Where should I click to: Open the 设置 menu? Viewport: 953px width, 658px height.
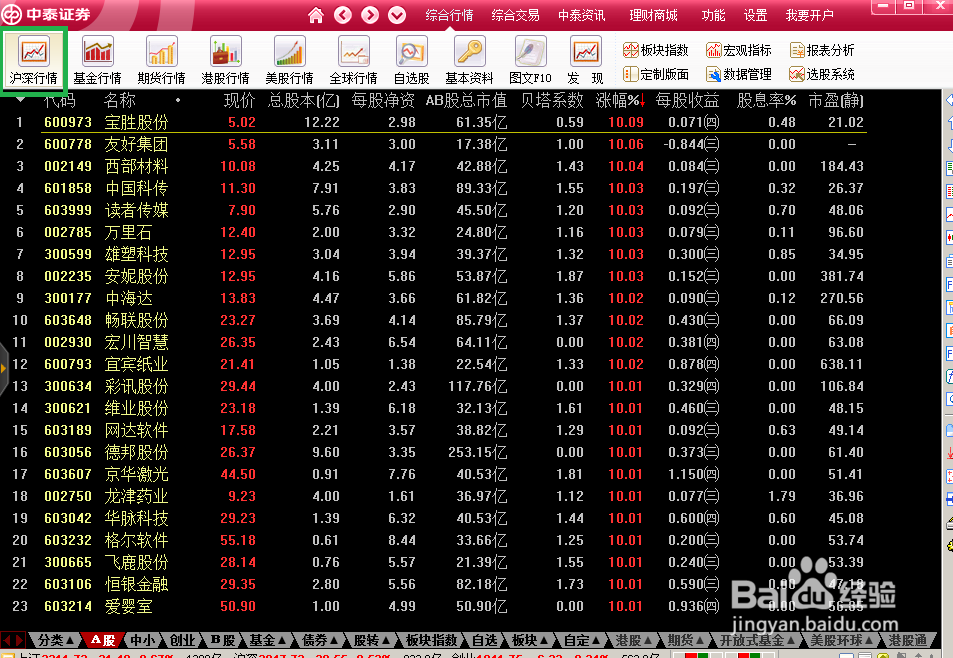coord(755,15)
